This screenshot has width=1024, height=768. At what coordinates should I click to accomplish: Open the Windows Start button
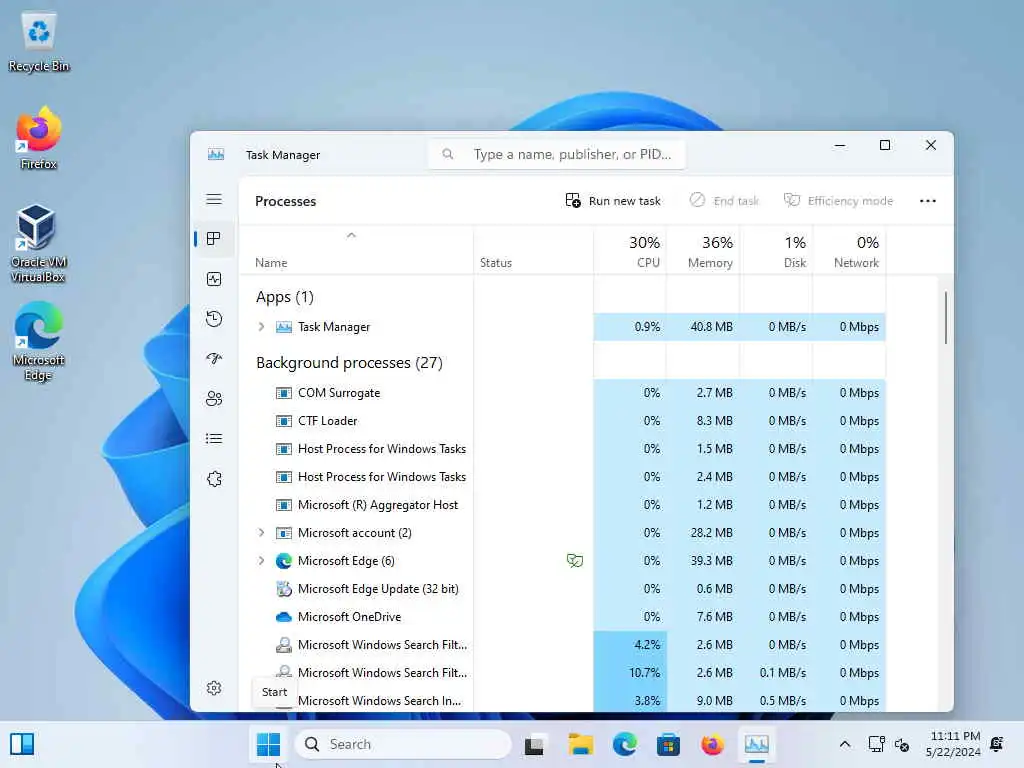click(268, 744)
